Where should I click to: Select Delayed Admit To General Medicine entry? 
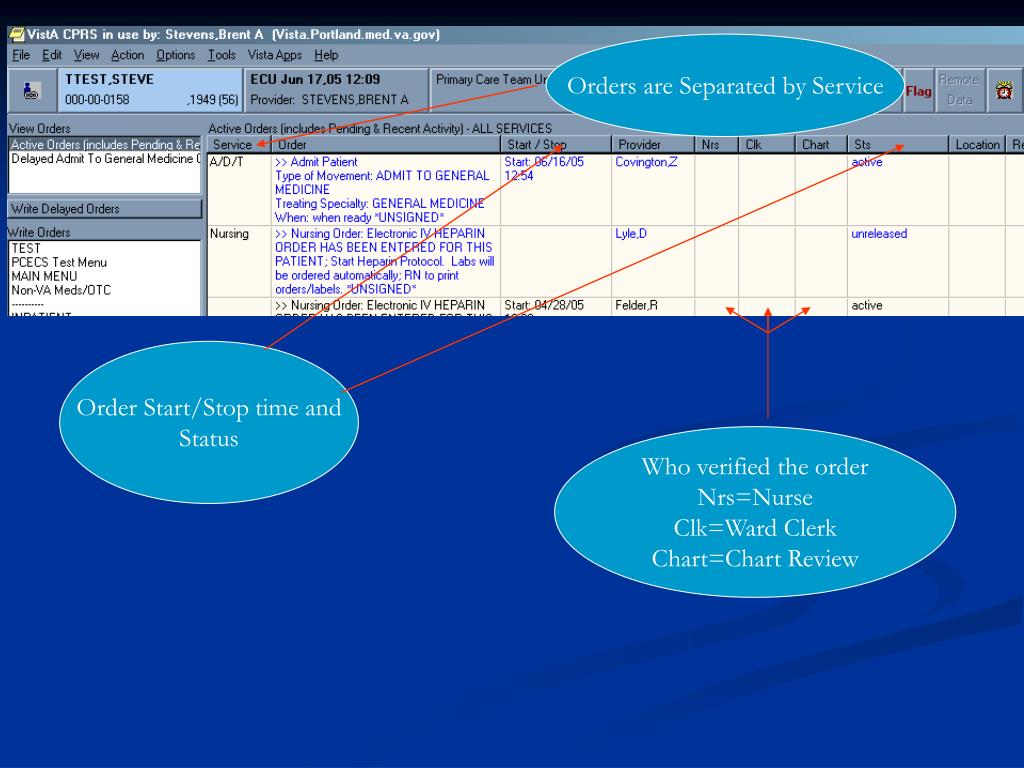[x=104, y=159]
